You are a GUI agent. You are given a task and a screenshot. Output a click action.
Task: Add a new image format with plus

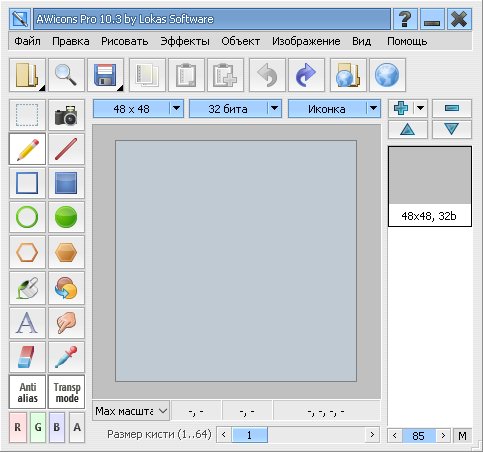(401, 108)
